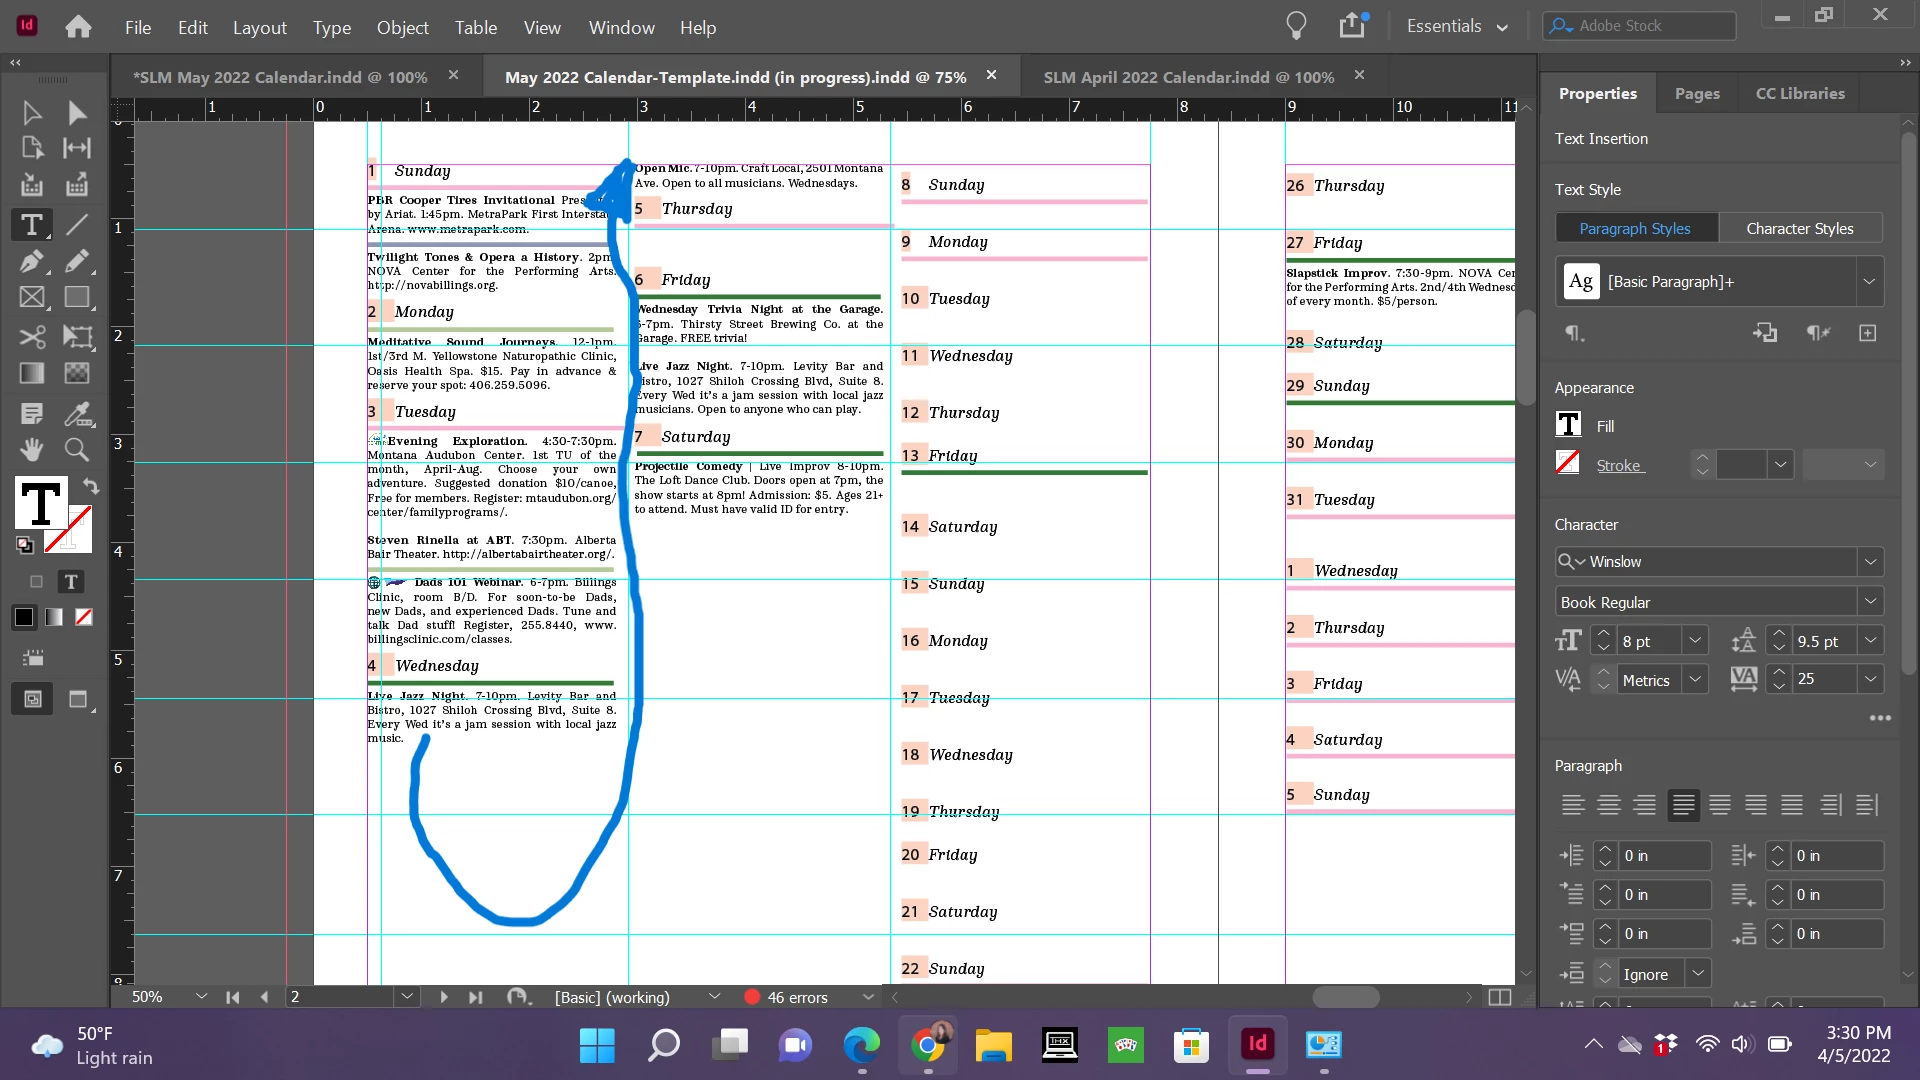Toggle align center paragraph button

[1608, 805]
